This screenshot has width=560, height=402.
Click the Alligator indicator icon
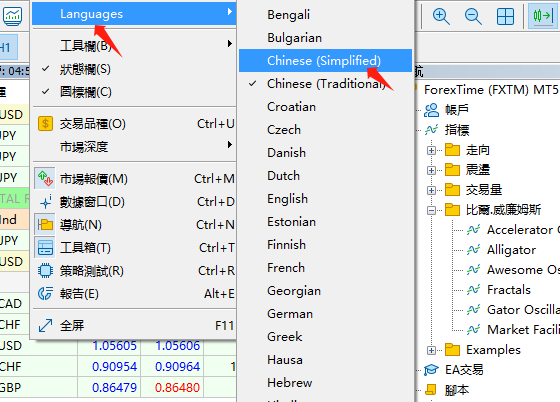(474, 250)
